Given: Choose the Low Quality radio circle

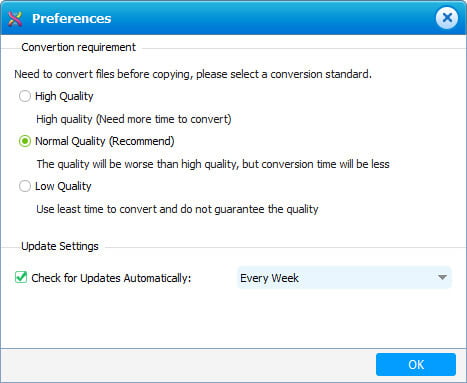Looking at the screenshot, I should coord(25,186).
